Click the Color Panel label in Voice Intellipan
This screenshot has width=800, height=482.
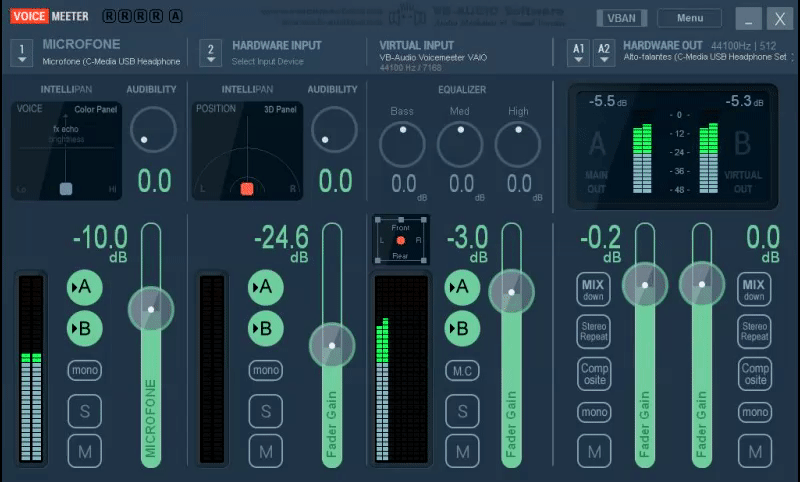point(95,109)
